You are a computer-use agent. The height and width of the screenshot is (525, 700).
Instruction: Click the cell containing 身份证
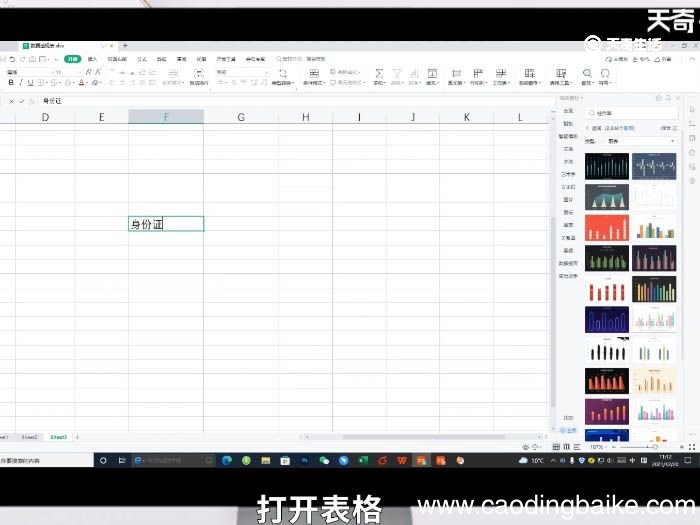pos(166,224)
